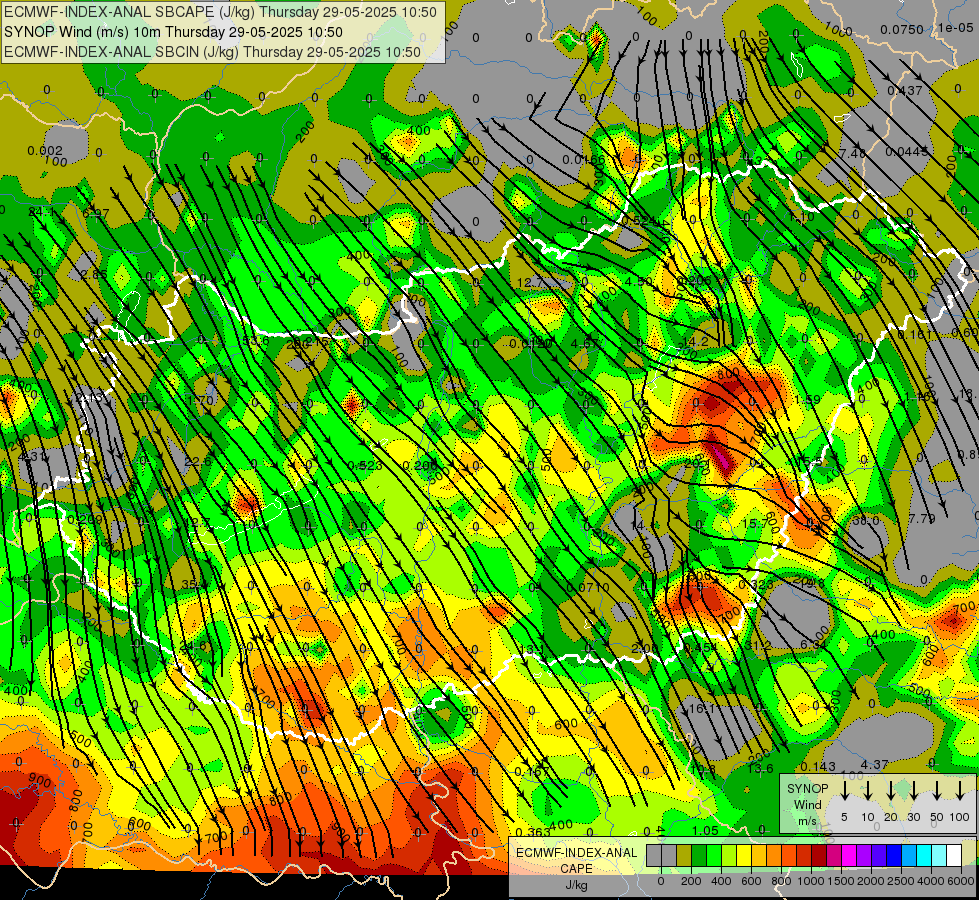Click the '1e-05' value on the map
The height and width of the screenshot is (900, 979).
955,27
